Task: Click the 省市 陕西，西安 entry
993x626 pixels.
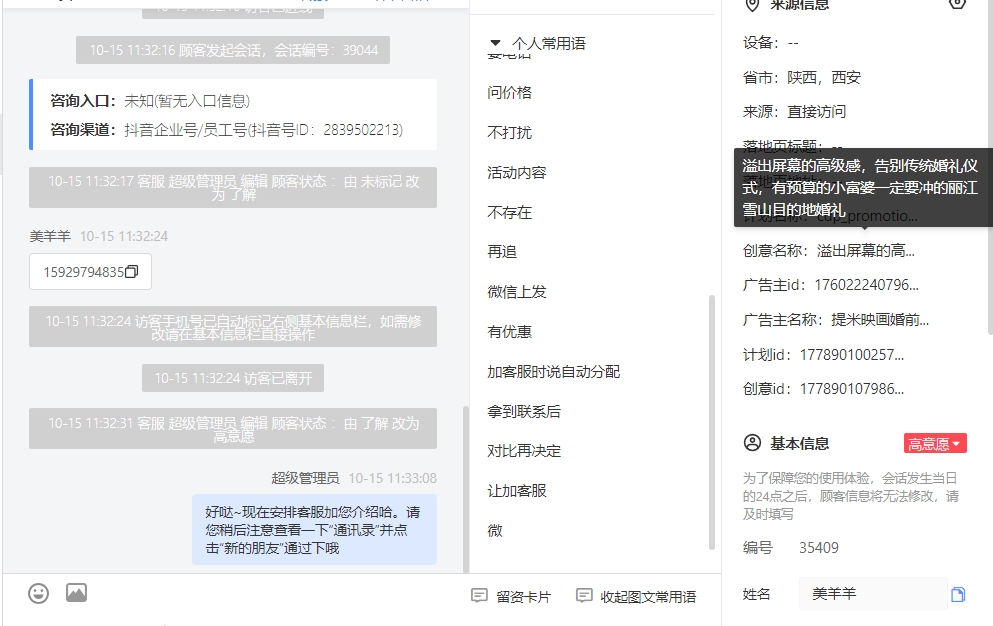Action: coord(802,77)
